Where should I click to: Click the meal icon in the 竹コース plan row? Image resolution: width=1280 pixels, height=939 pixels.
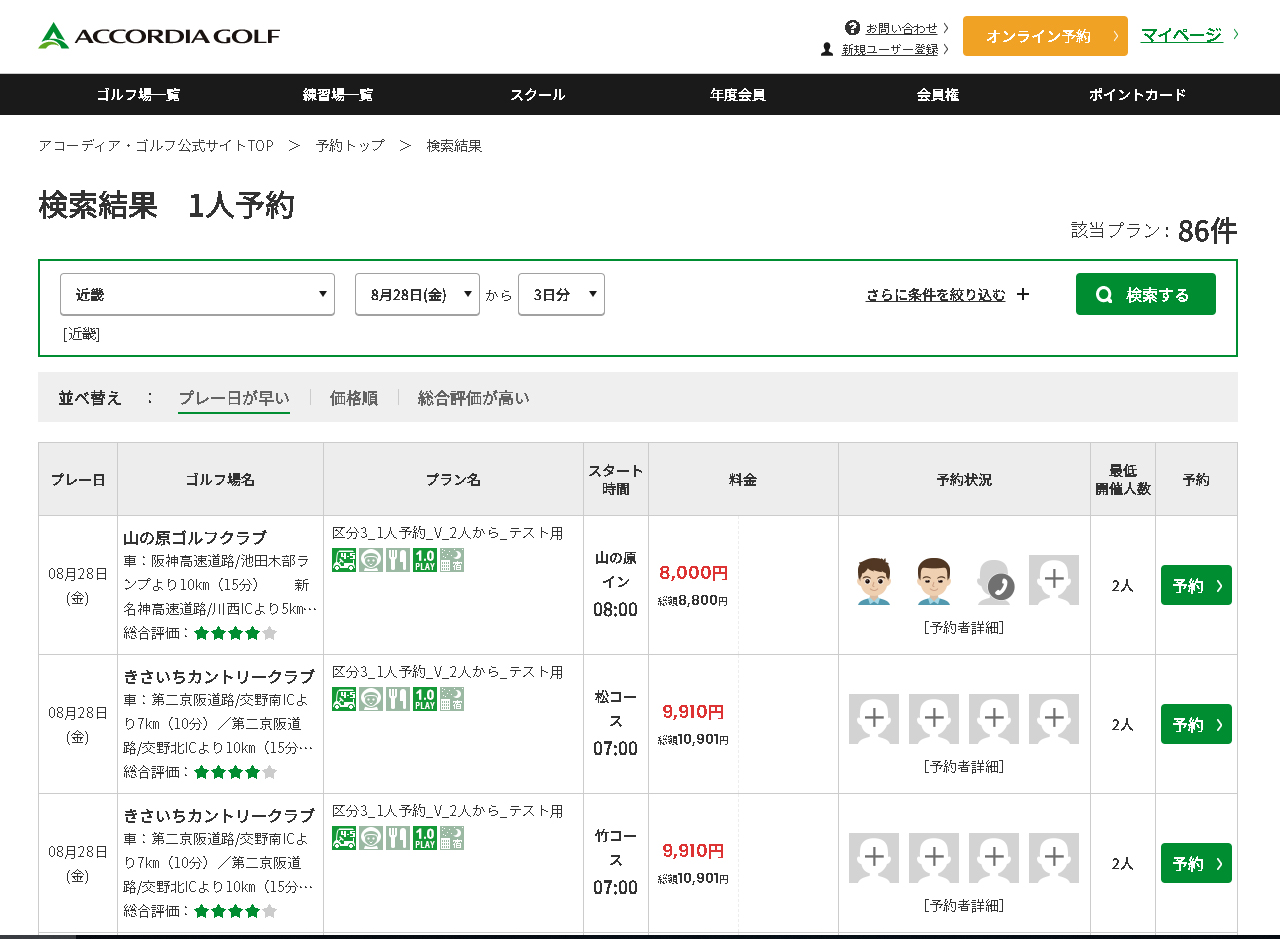click(x=398, y=838)
